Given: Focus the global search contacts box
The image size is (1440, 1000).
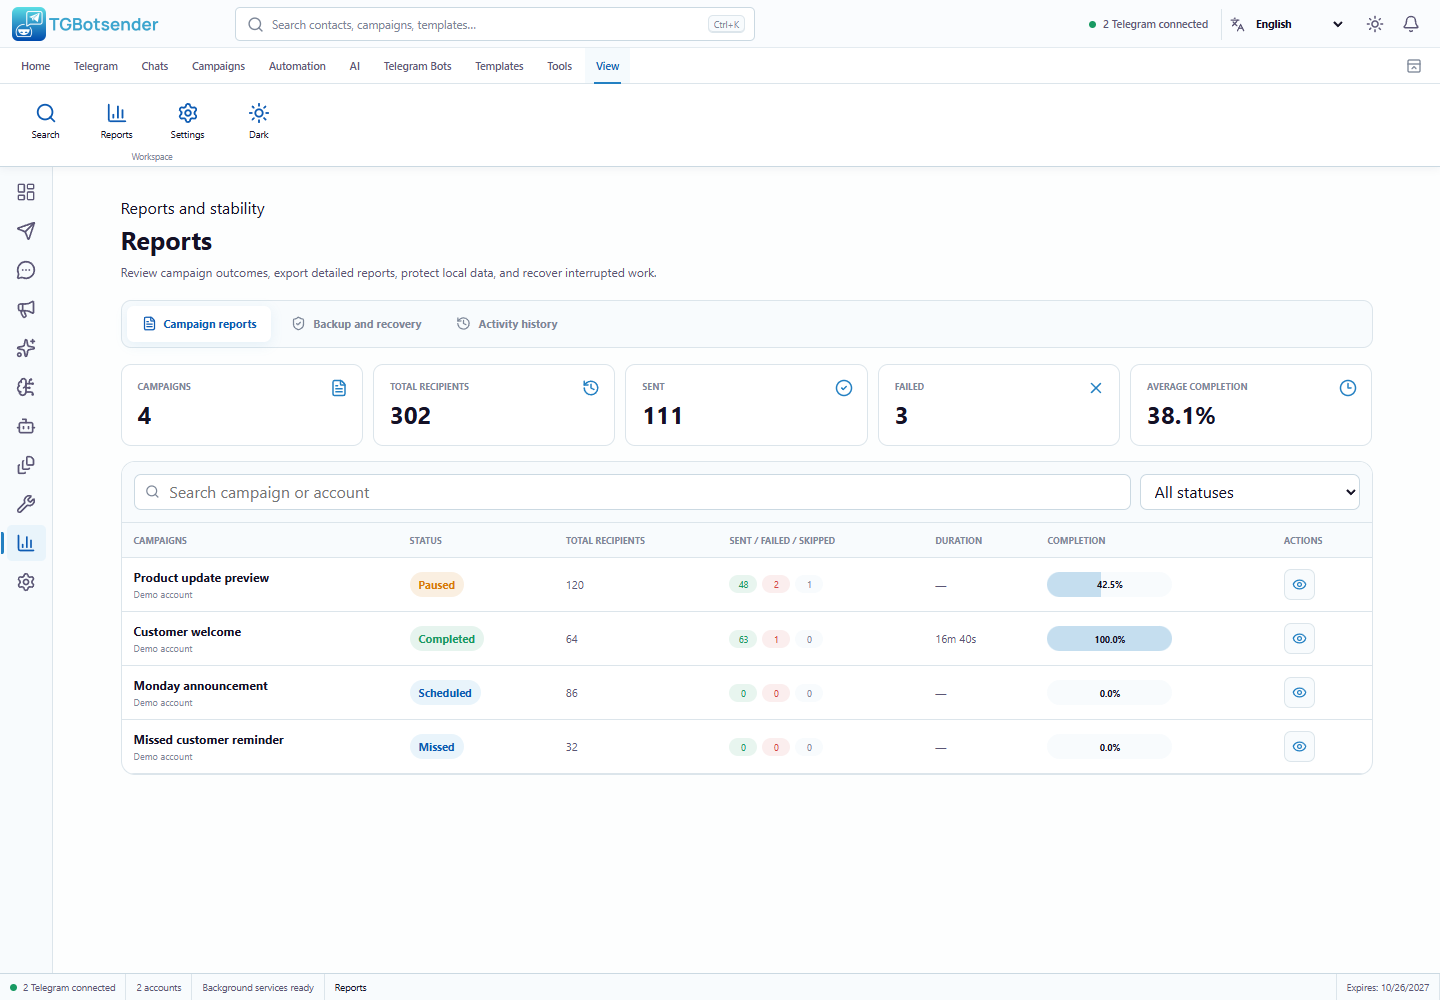Looking at the screenshot, I should coord(495,24).
